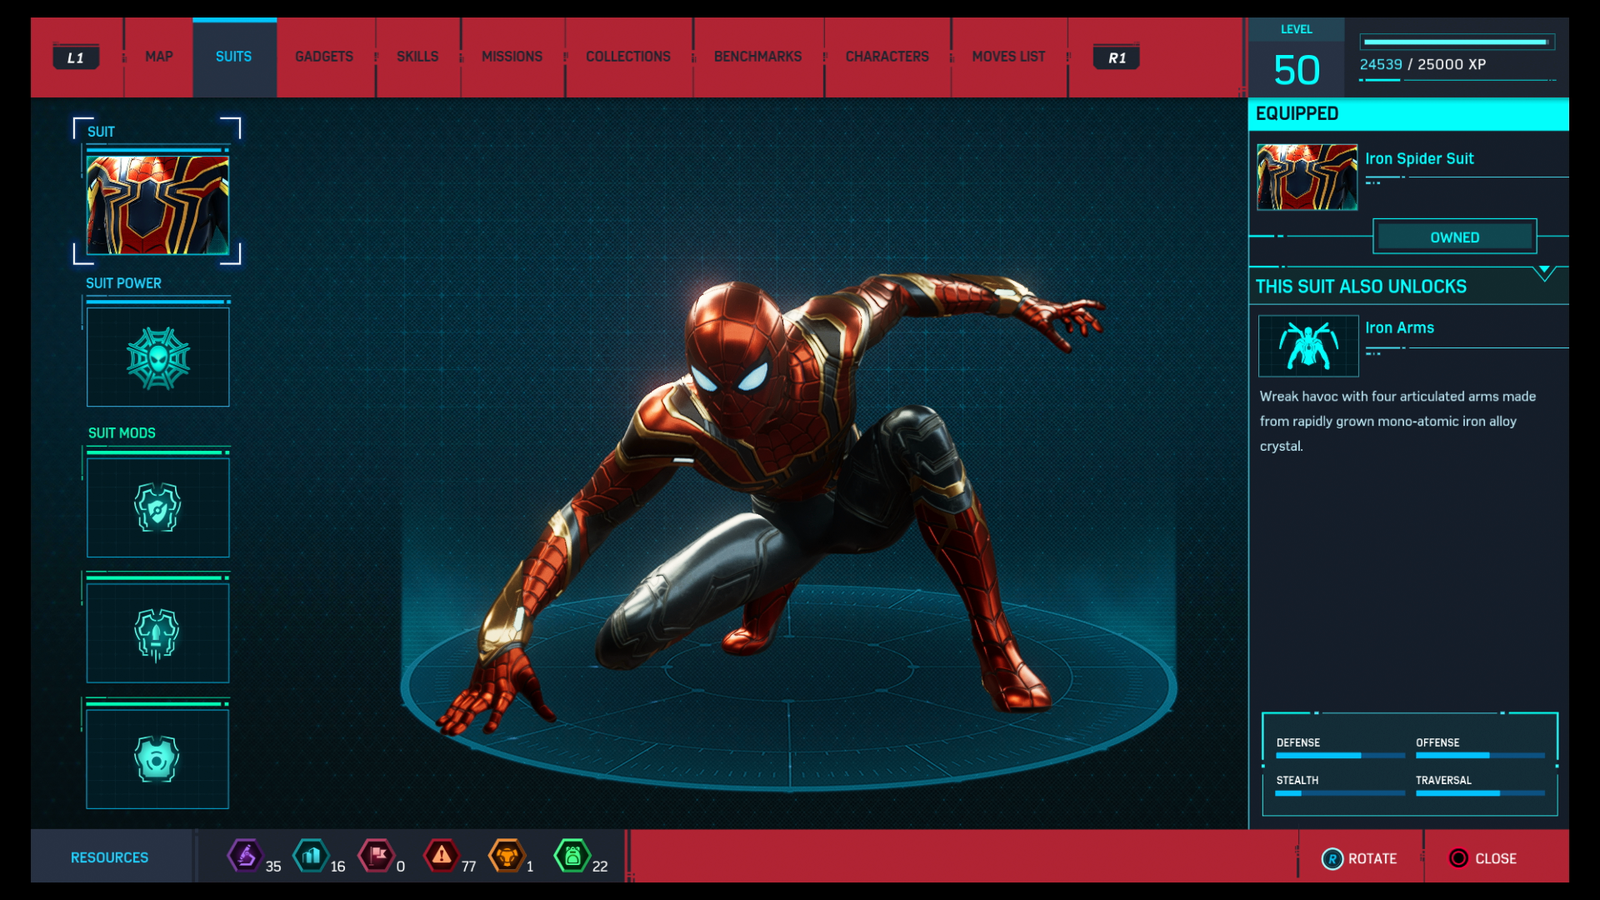The width and height of the screenshot is (1600, 900).
Task: Click the L1 shoulder button icon
Action: coord(76,58)
